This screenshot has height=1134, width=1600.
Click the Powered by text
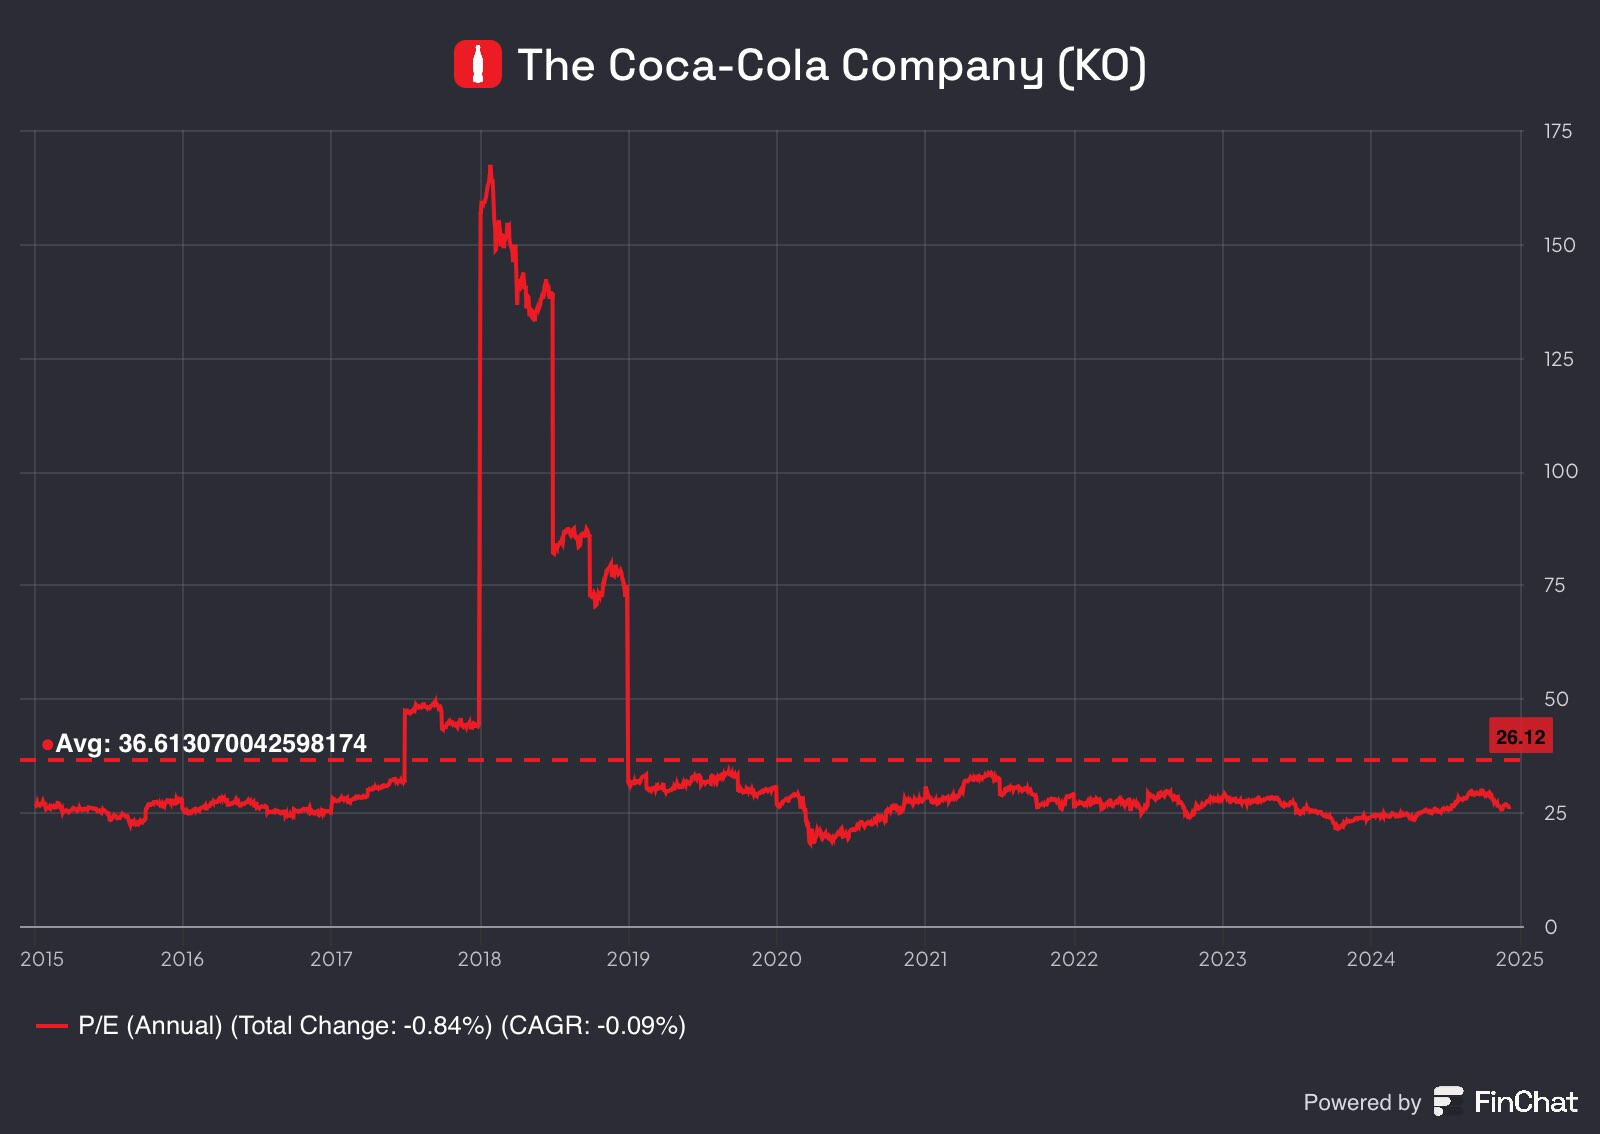pos(1362,1102)
